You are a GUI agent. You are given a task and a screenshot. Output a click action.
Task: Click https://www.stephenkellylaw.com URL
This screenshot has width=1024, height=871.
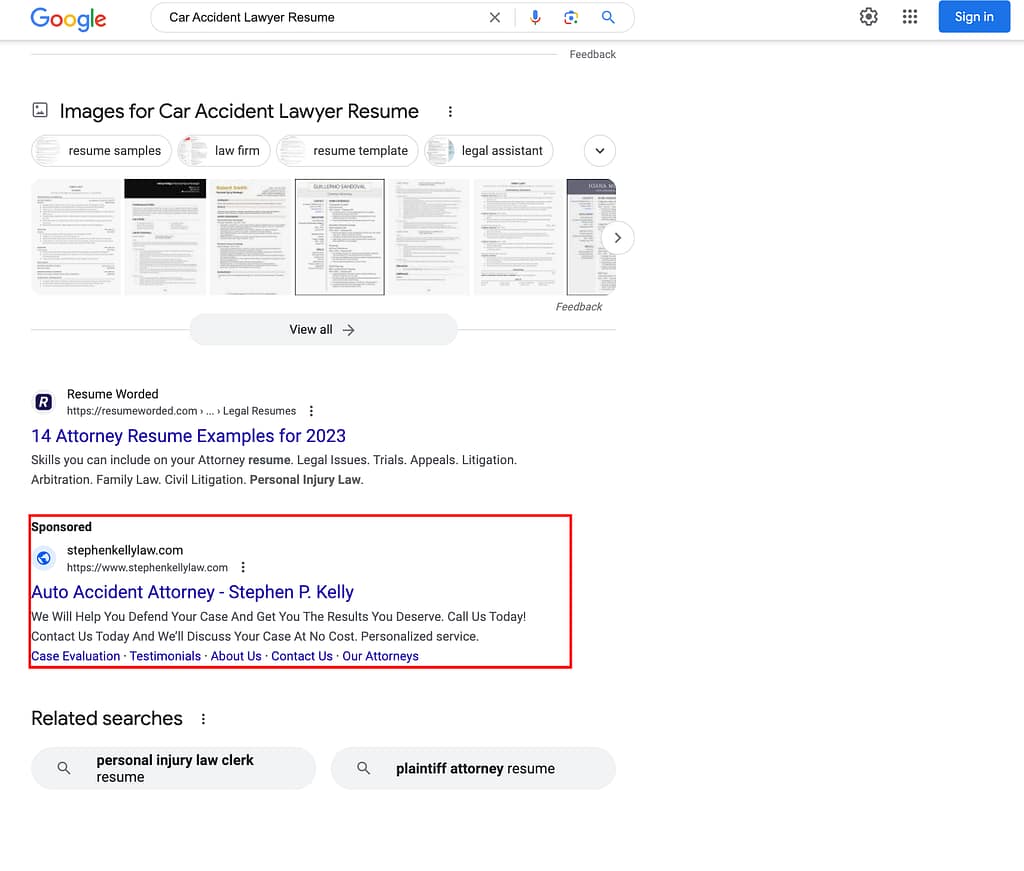pyautogui.click(x=147, y=568)
